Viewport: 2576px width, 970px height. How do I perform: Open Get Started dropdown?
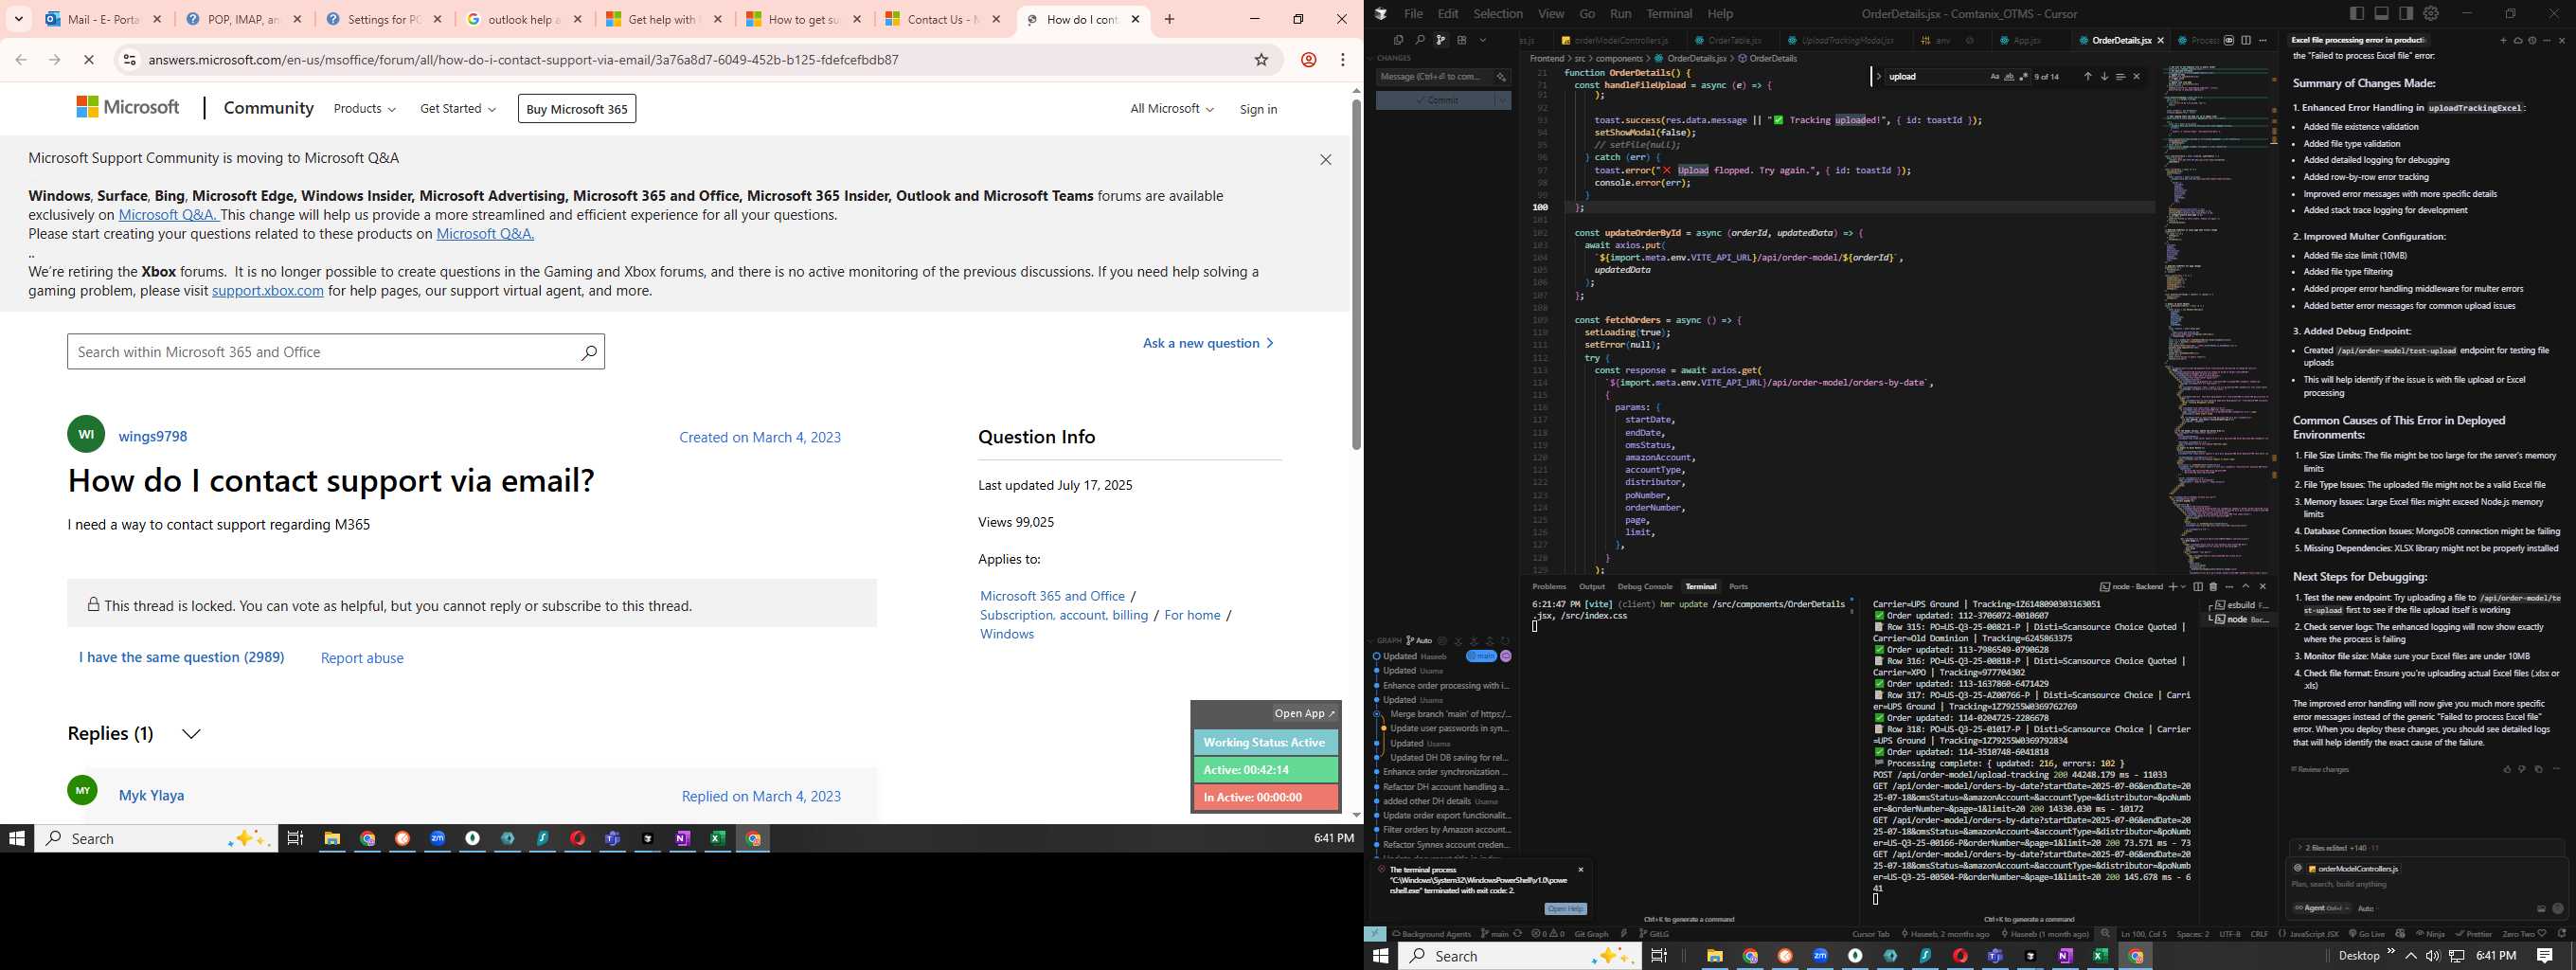(457, 108)
